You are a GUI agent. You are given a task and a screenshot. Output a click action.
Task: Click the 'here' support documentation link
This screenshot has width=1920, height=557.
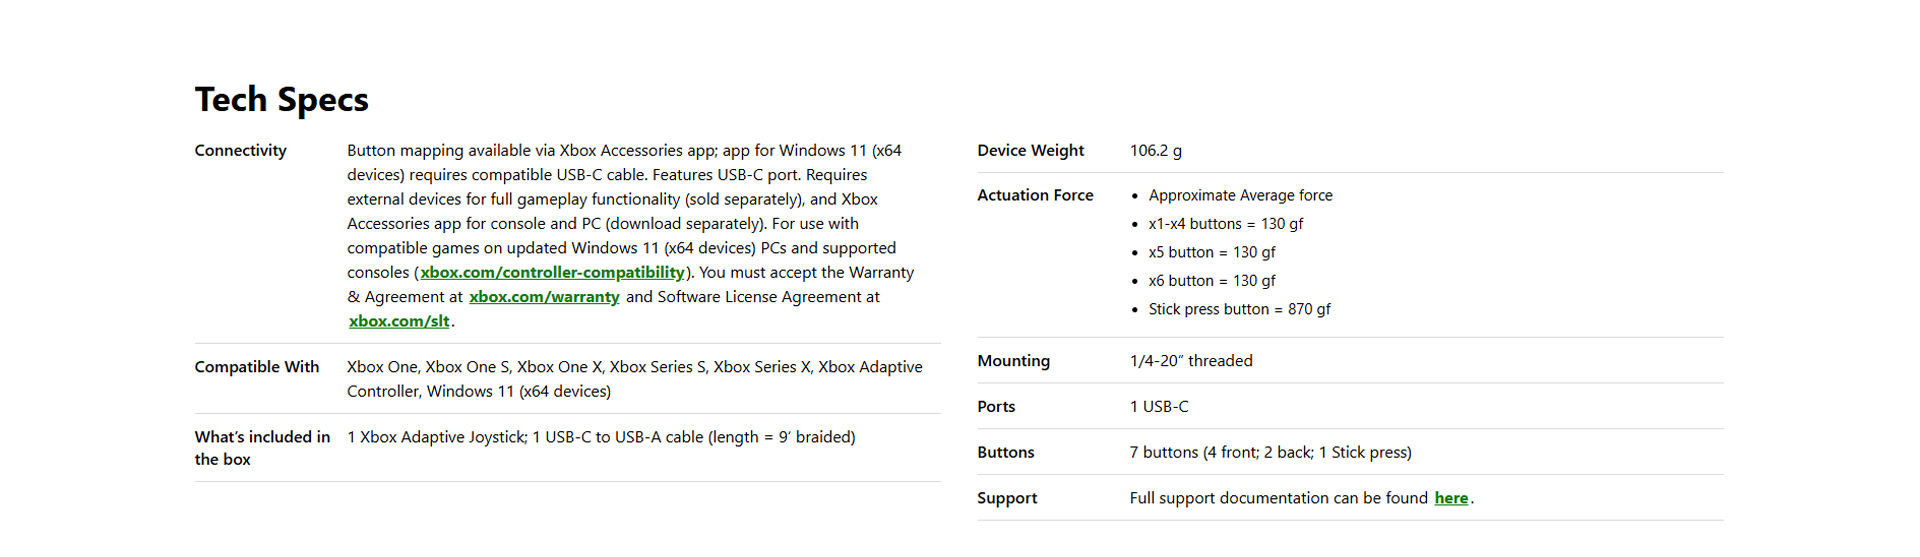pyautogui.click(x=1451, y=498)
